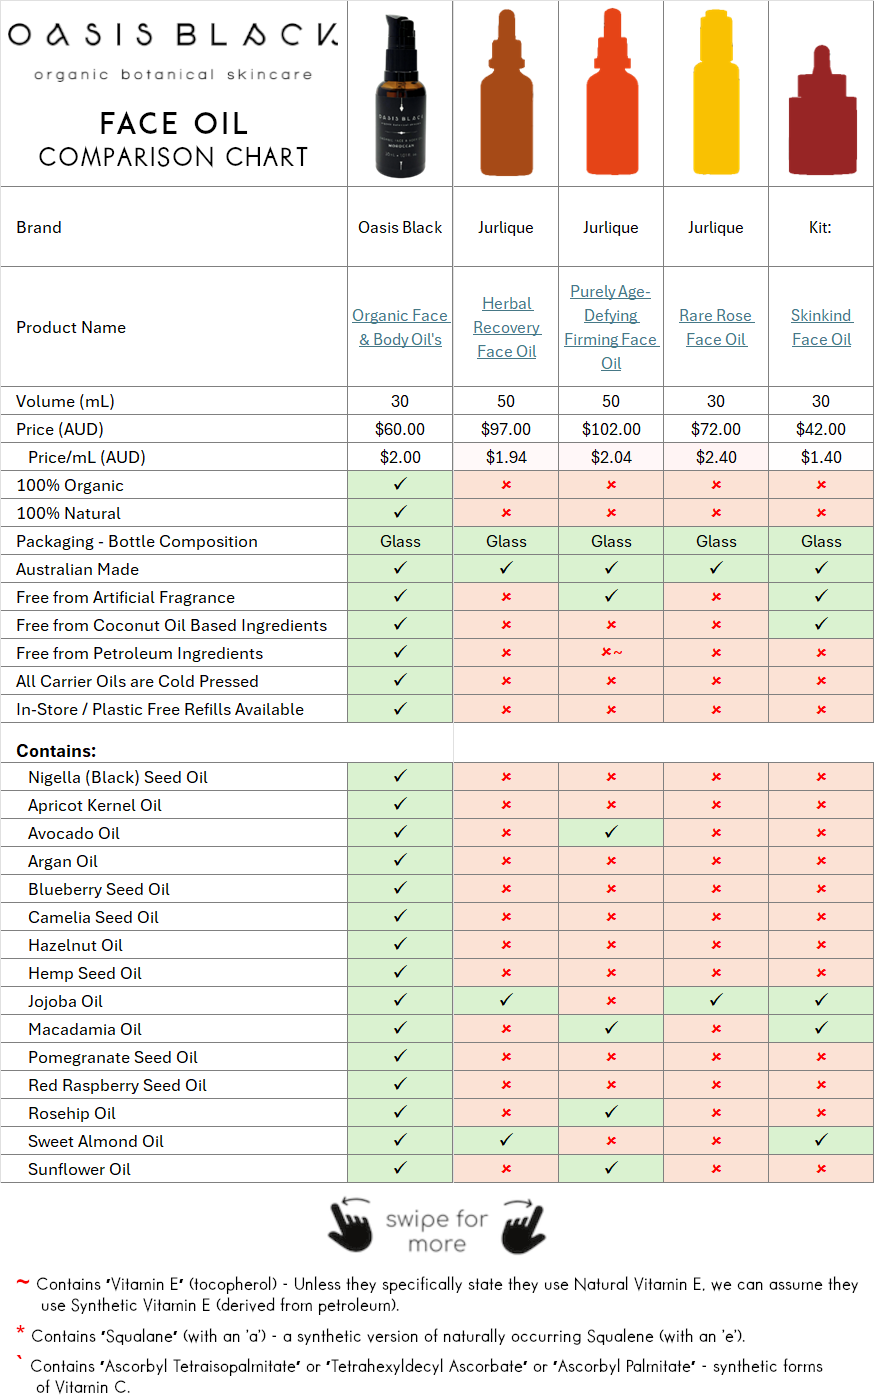Click the Packaging - Bottle Composition label

pos(137,541)
